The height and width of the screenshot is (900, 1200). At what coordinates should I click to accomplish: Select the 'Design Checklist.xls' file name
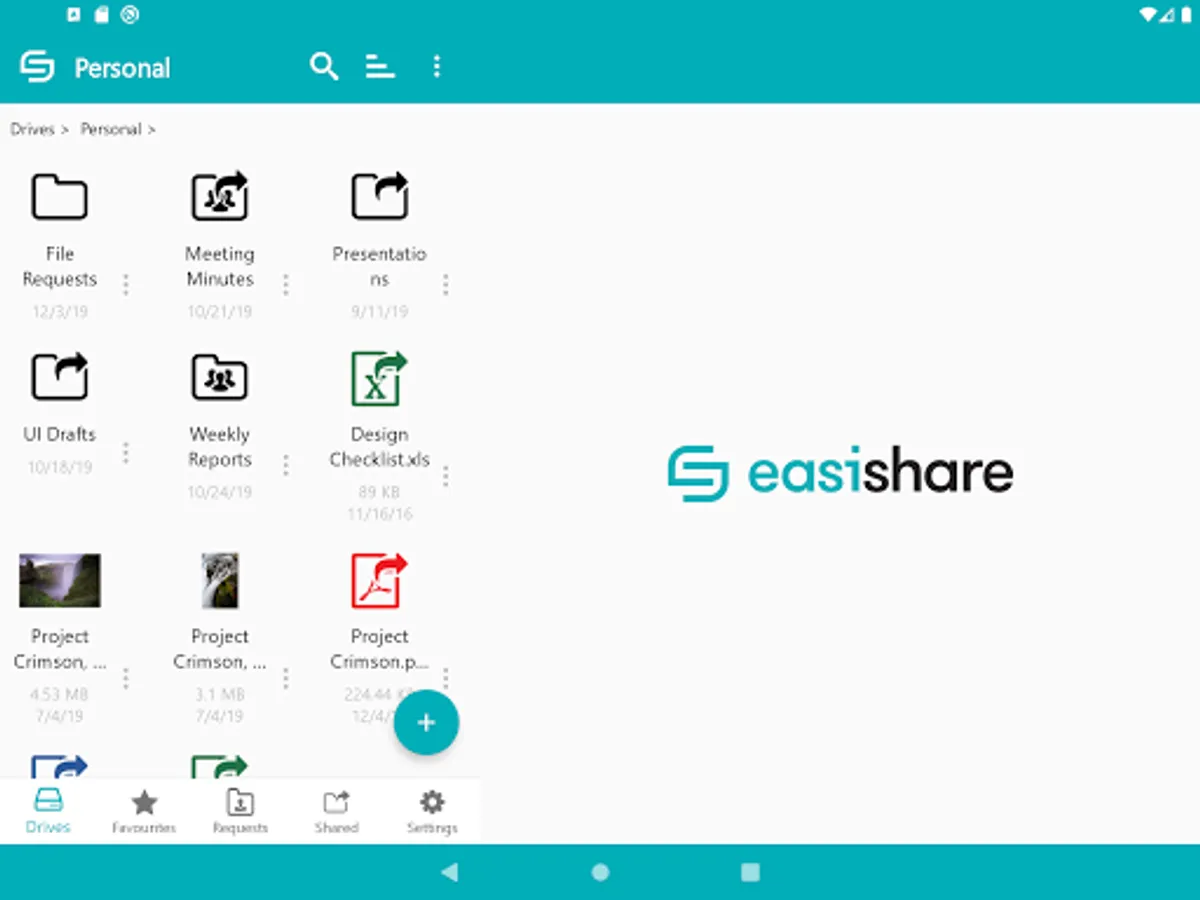coord(380,447)
